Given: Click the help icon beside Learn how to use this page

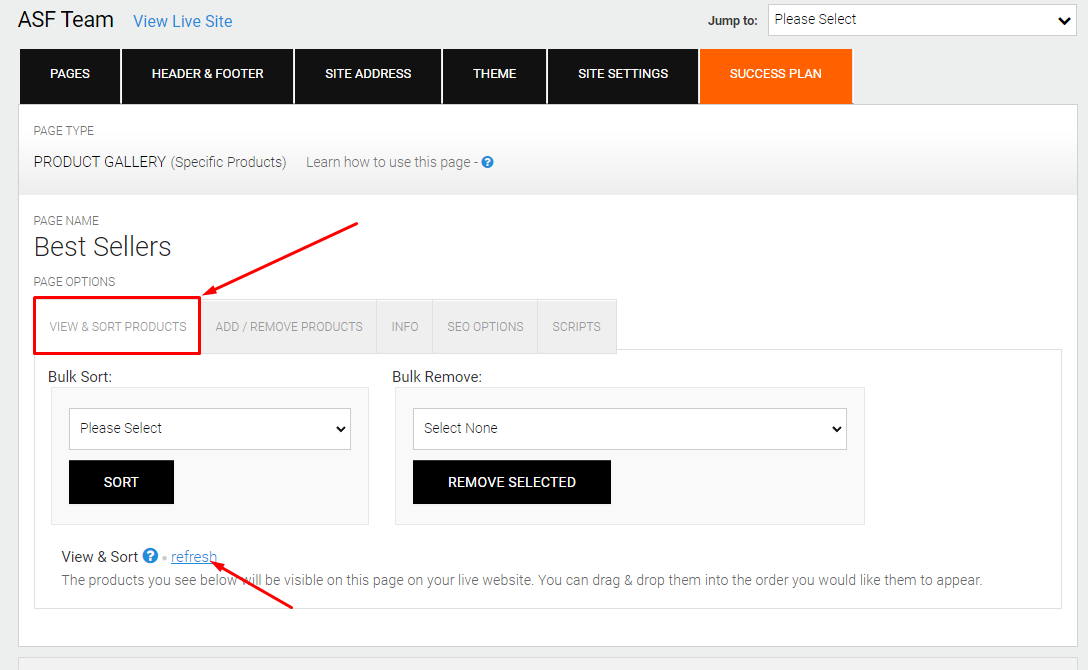Looking at the screenshot, I should click(487, 161).
